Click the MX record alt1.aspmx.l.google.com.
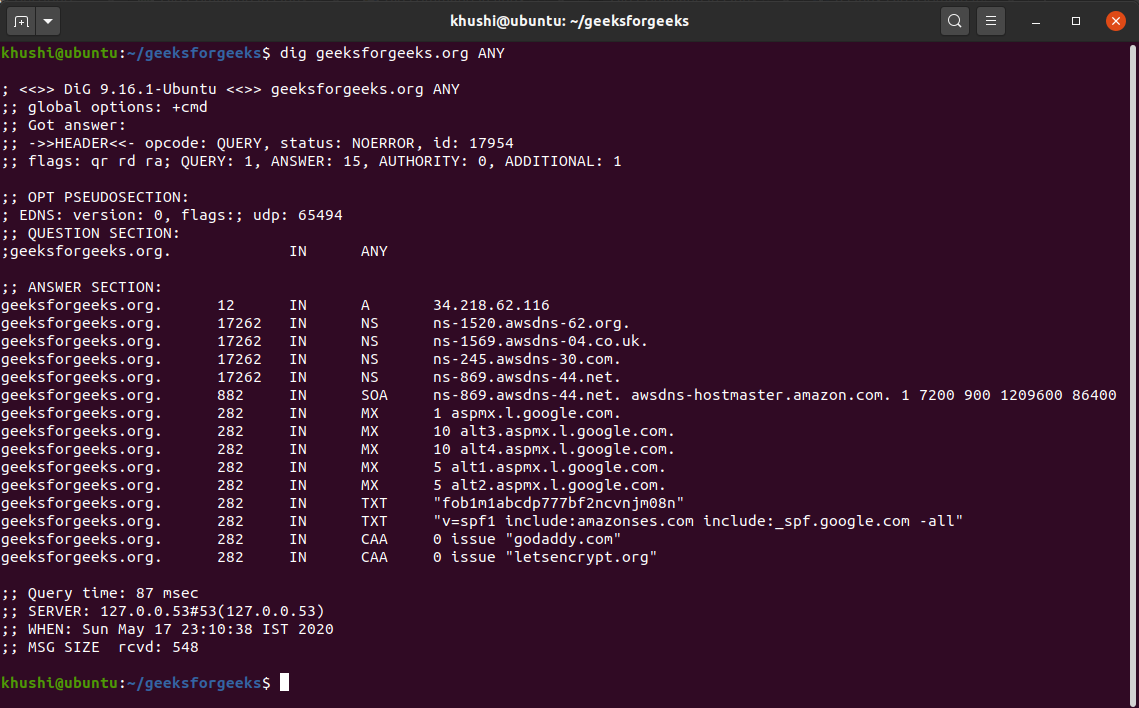Image resolution: width=1139 pixels, height=708 pixels. coord(558,467)
